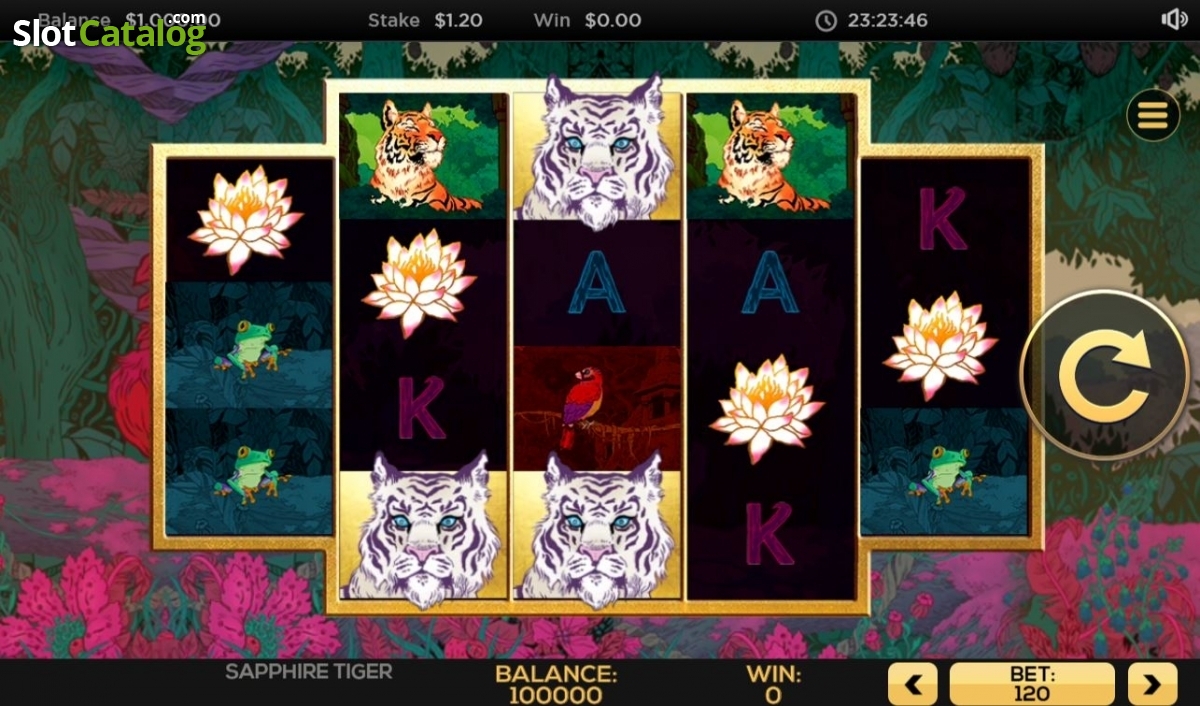Viewport: 1200px width, 706px height.
Task: Decrease bet with the left arrow
Action: 912,684
